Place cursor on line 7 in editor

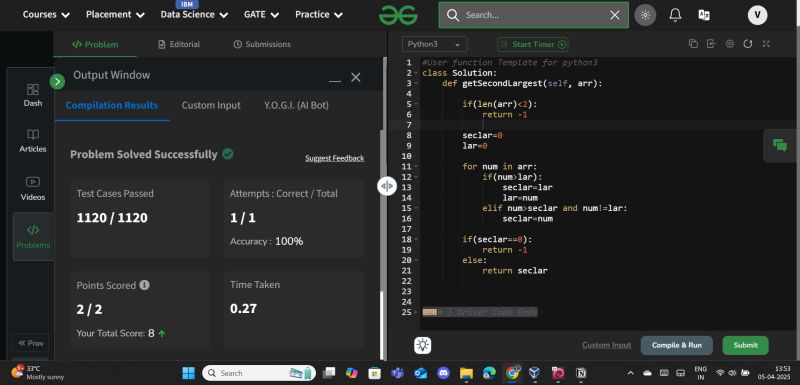point(607,125)
